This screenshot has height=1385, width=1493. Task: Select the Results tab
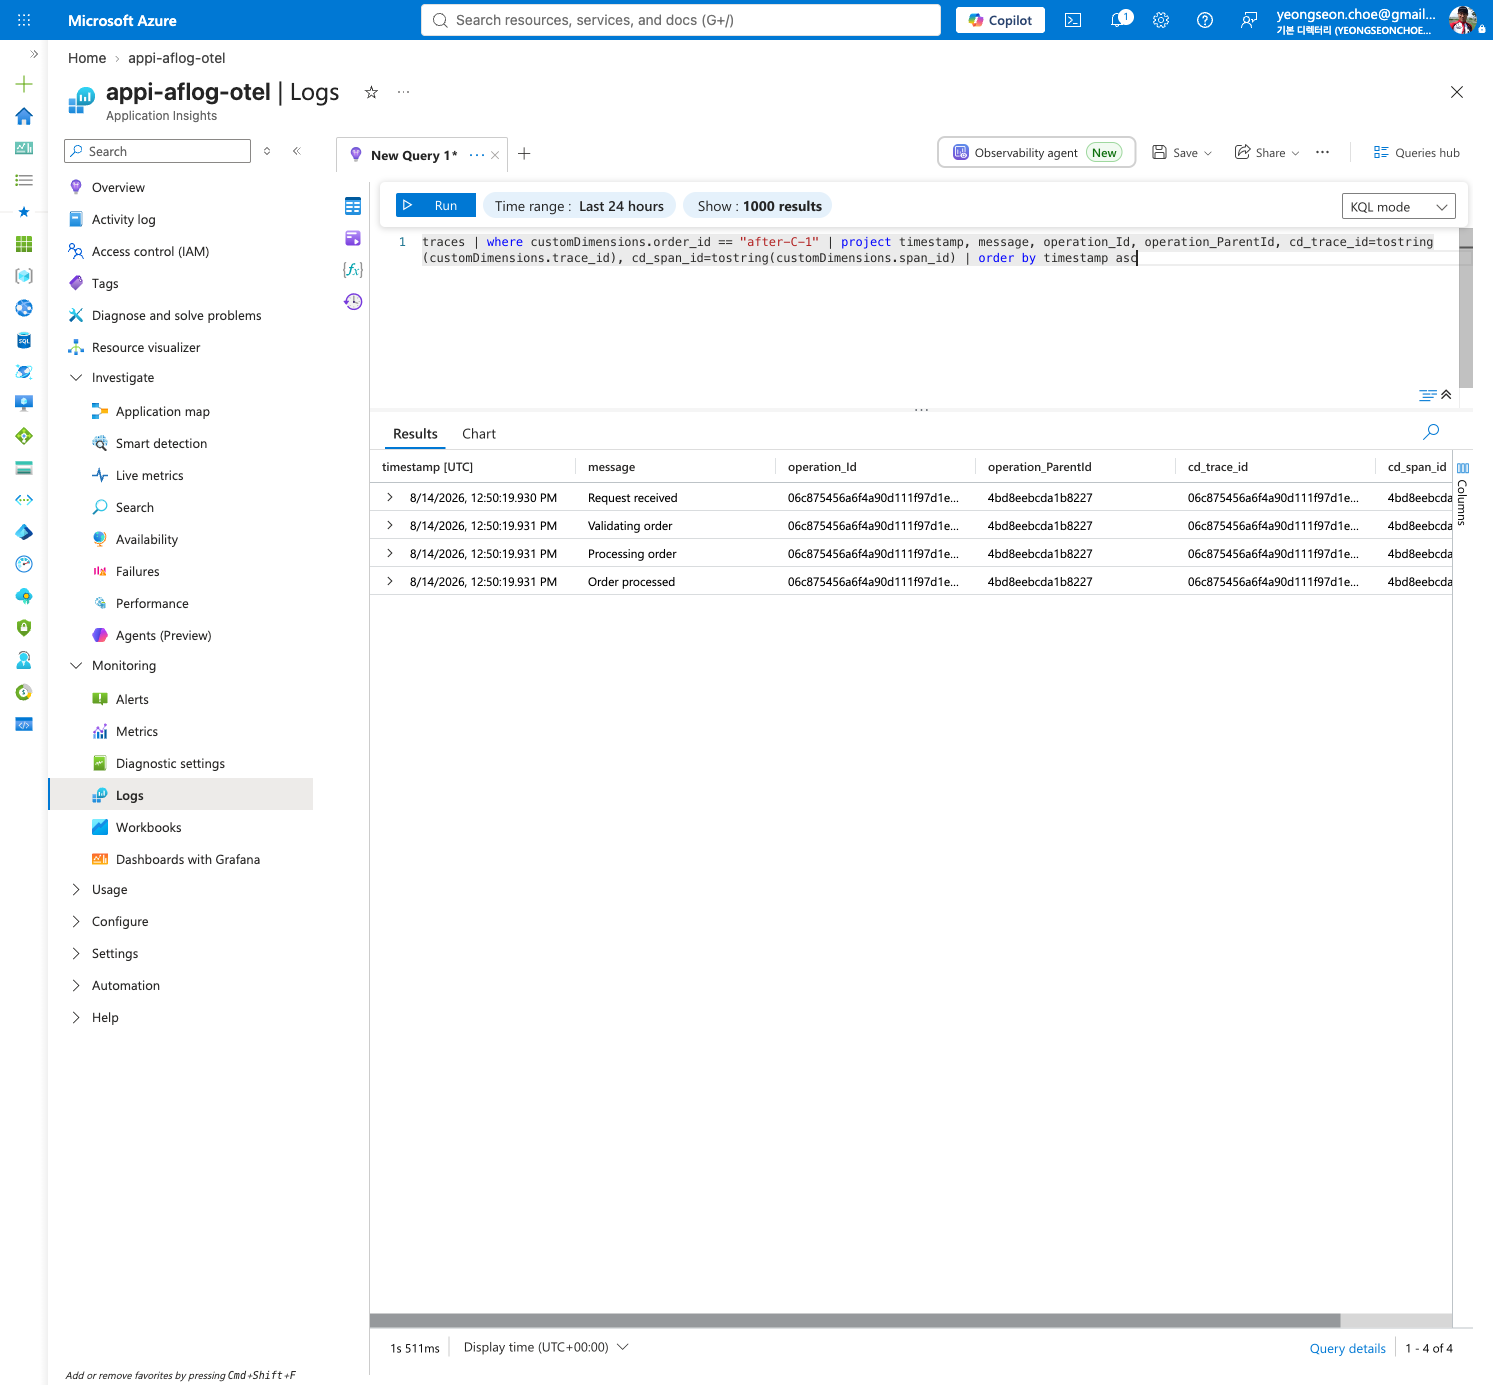point(415,434)
